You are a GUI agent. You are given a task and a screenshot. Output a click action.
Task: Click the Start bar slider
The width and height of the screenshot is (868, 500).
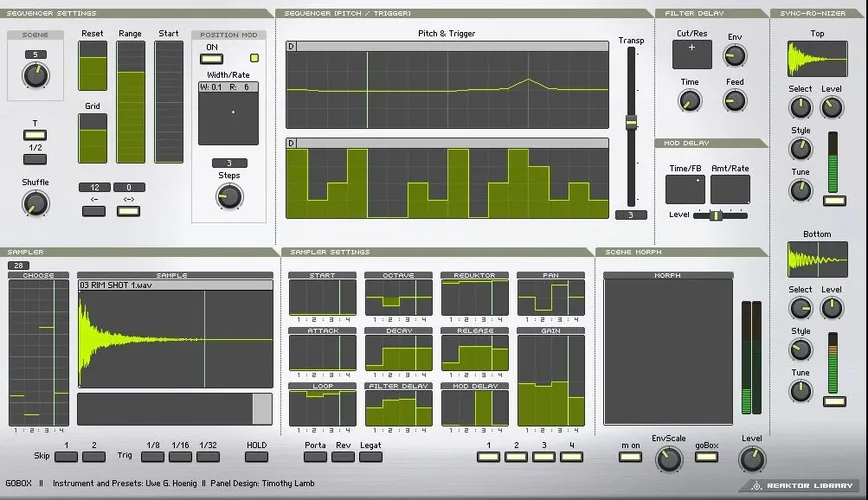tap(168, 102)
